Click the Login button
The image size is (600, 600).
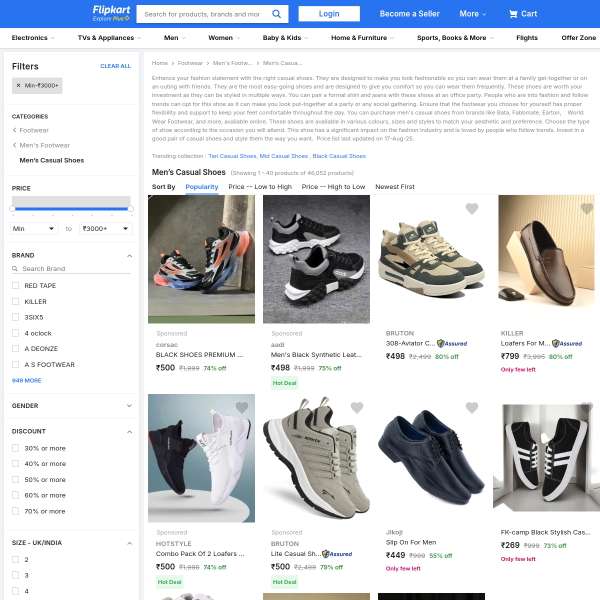329,14
